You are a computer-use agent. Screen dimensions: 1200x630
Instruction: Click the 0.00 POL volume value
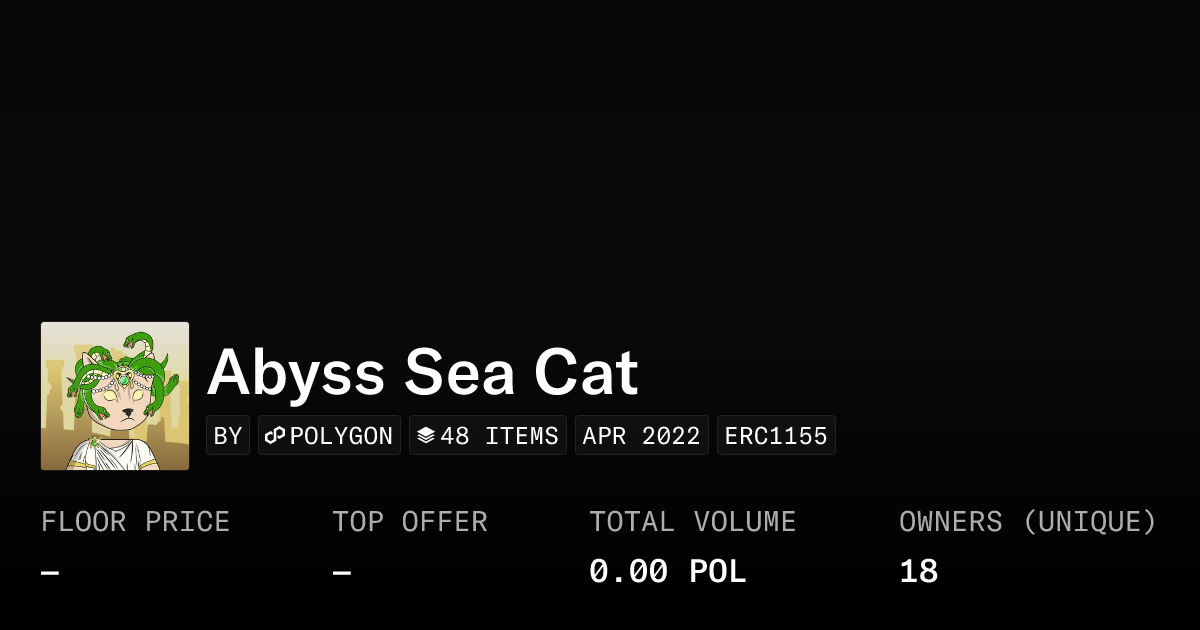(x=667, y=572)
